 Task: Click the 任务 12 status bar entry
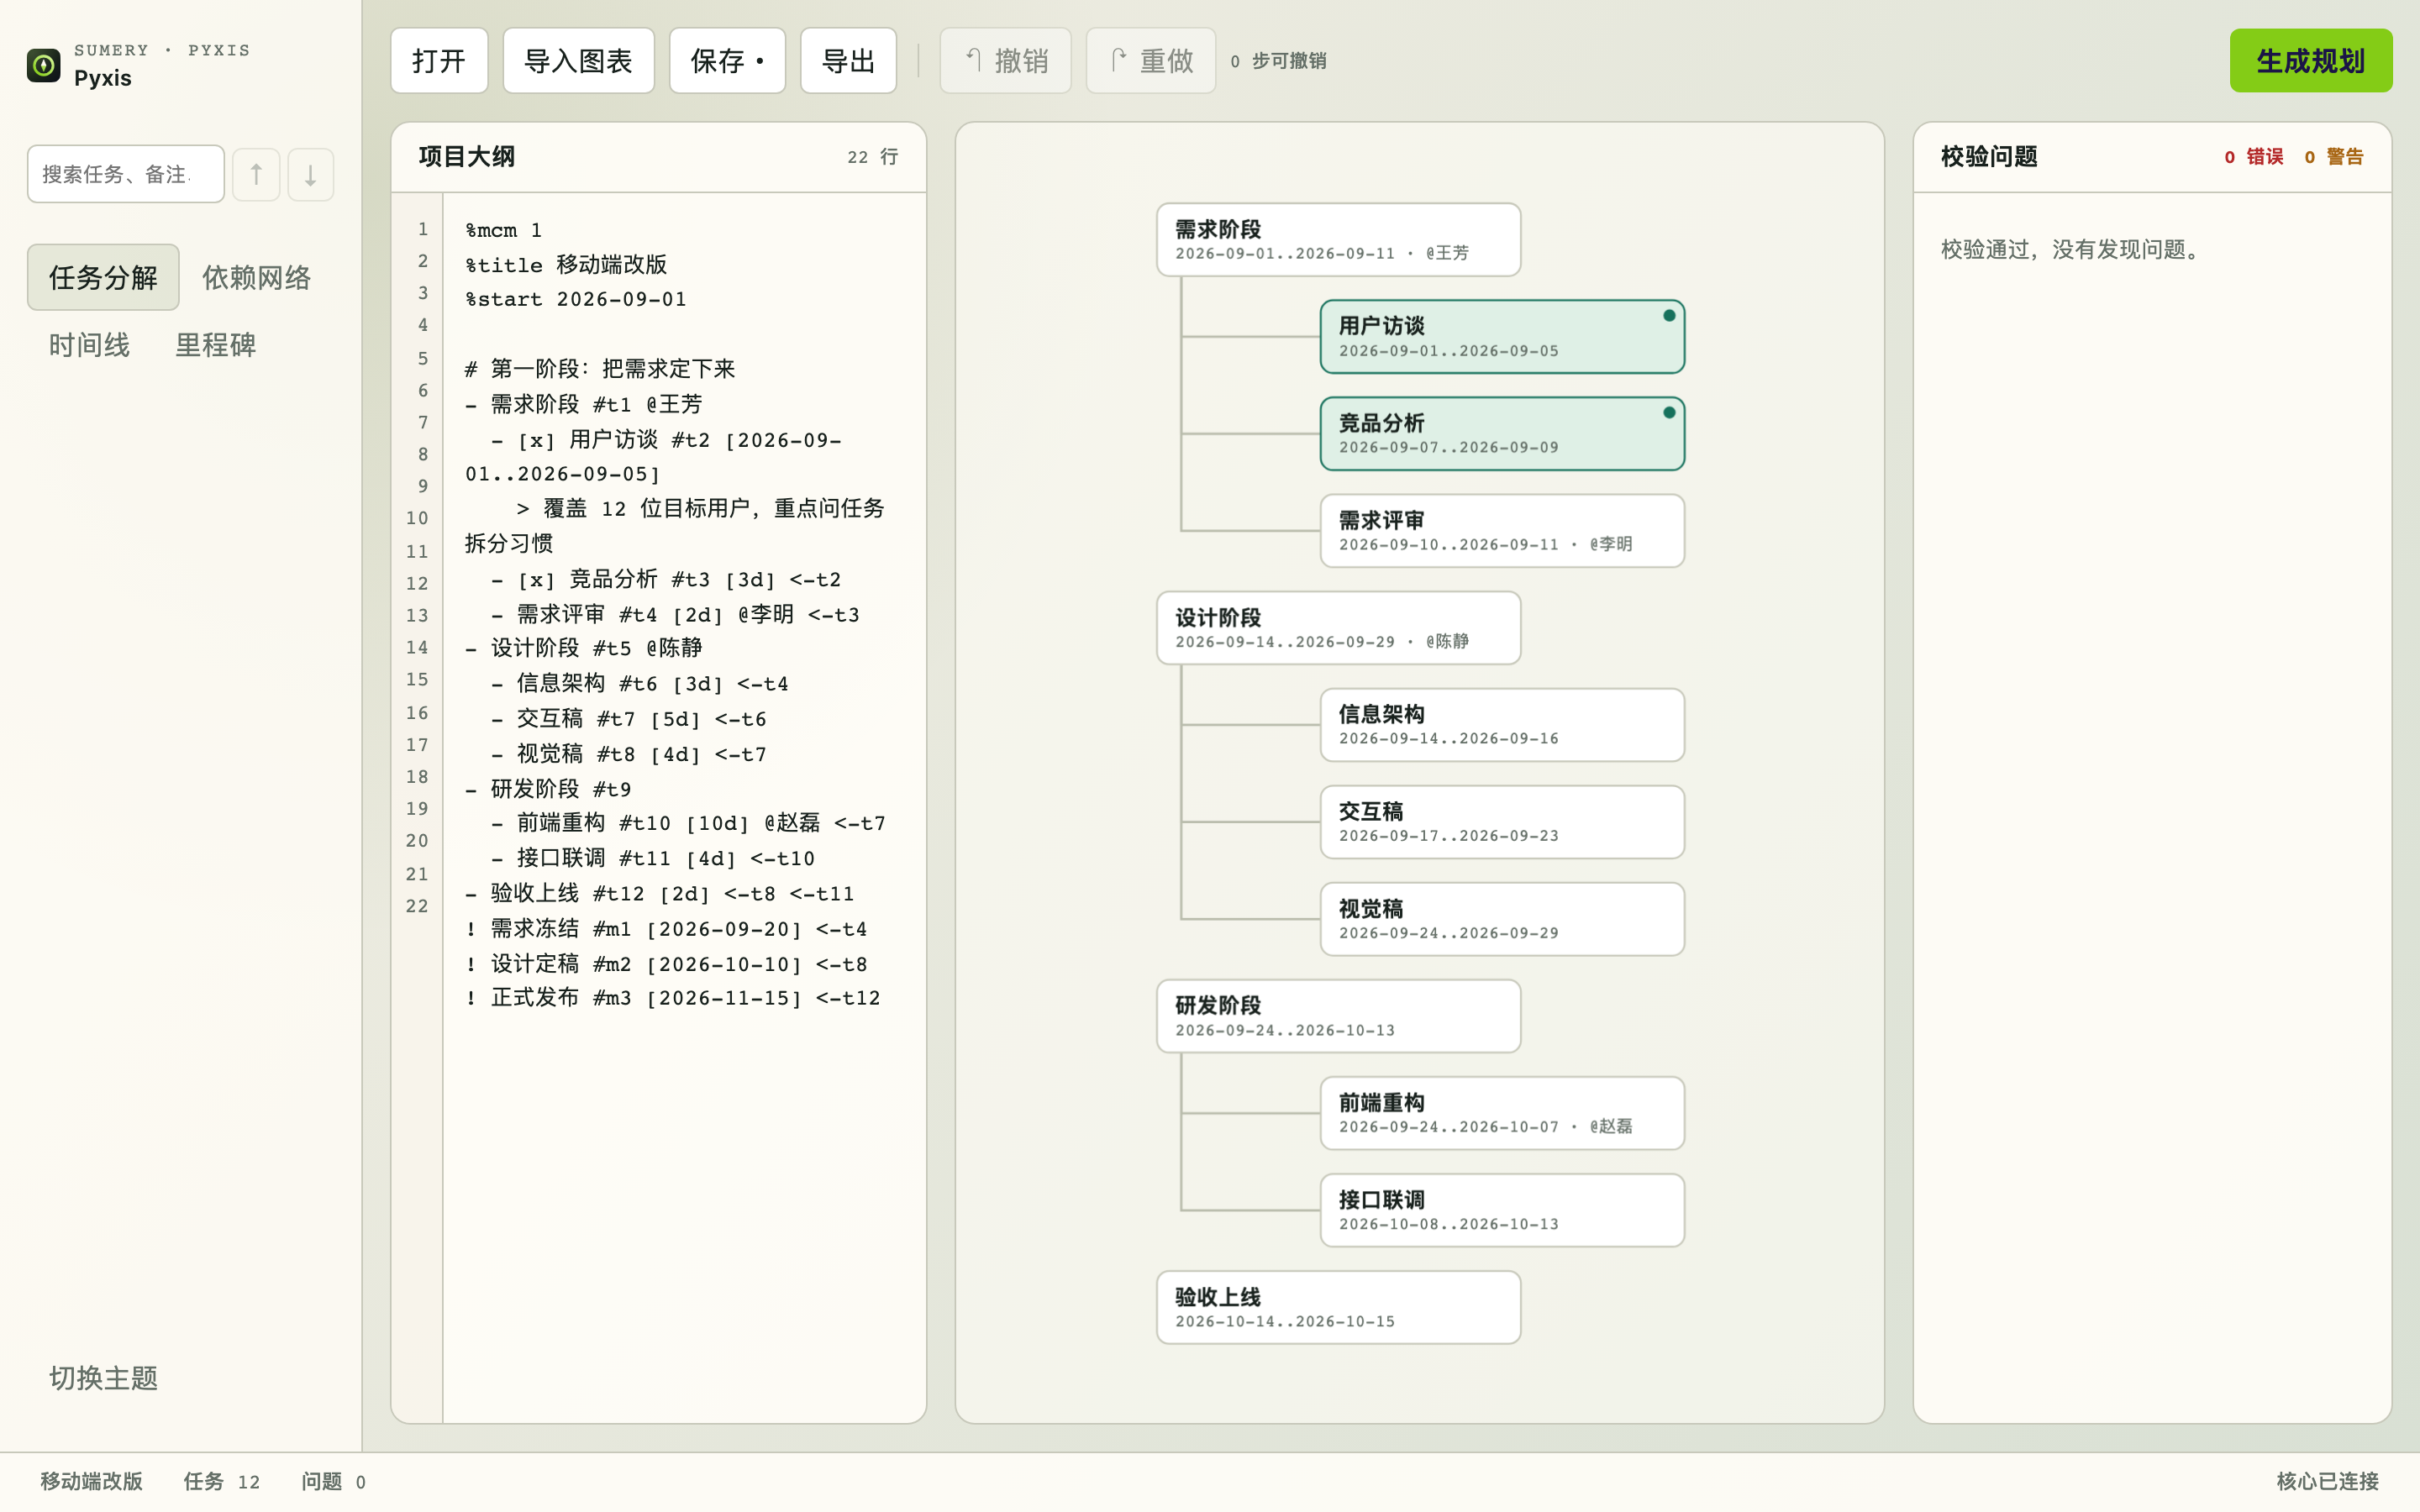coord(222,1481)
